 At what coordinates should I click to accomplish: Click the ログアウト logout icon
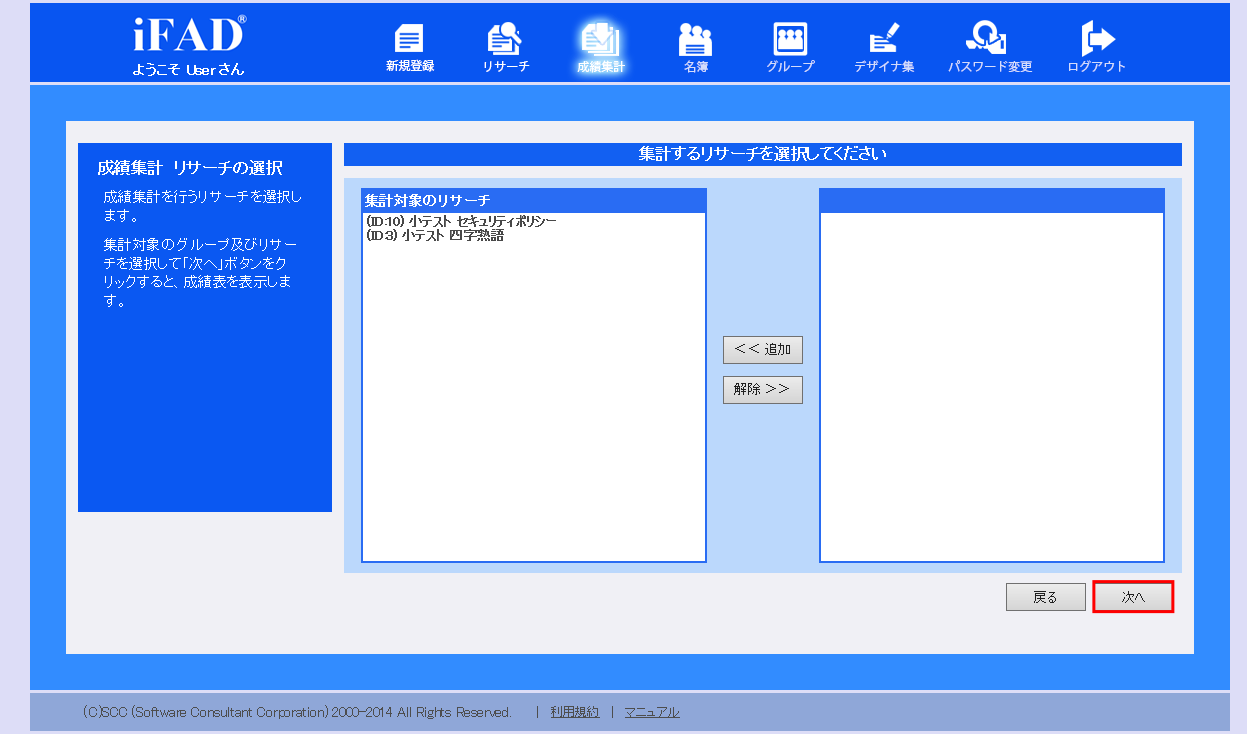(1097, 48)
